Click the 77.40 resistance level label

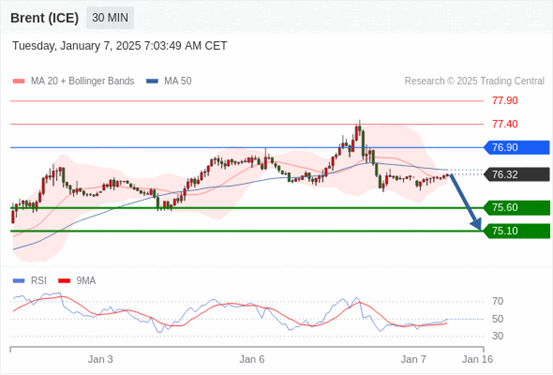[x=505, y=124]
